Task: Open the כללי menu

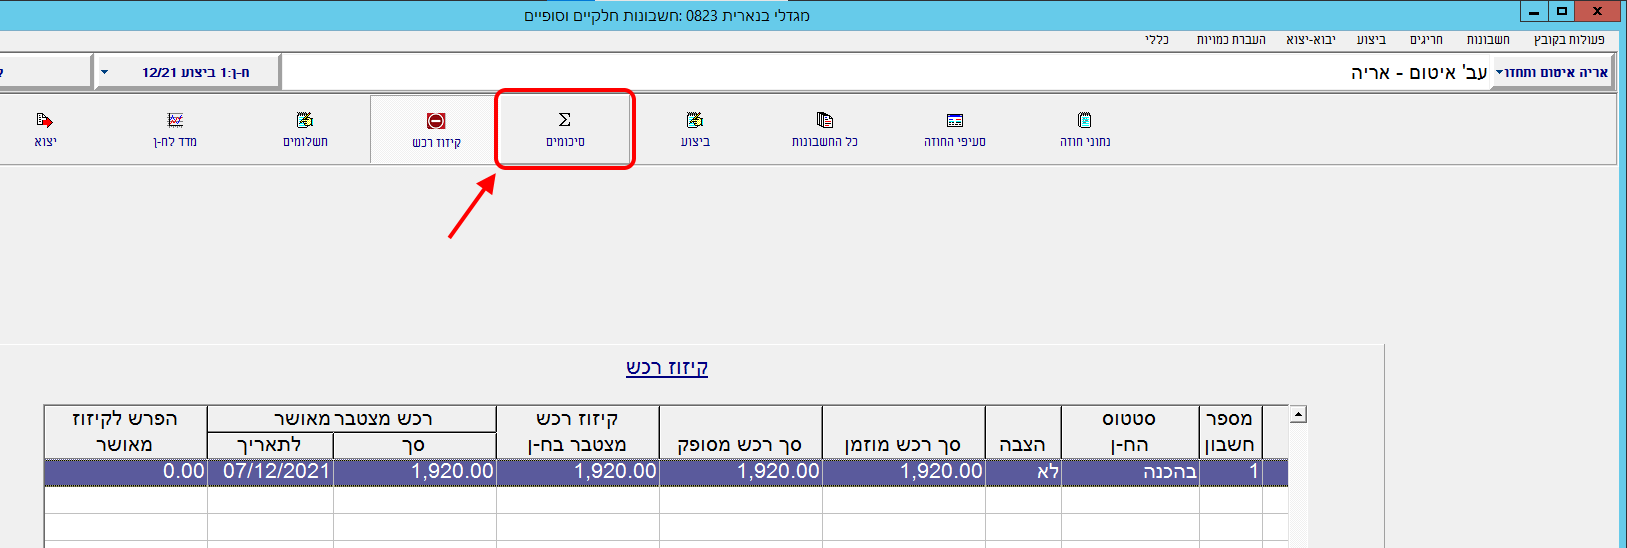Action: coord(1157,40)
